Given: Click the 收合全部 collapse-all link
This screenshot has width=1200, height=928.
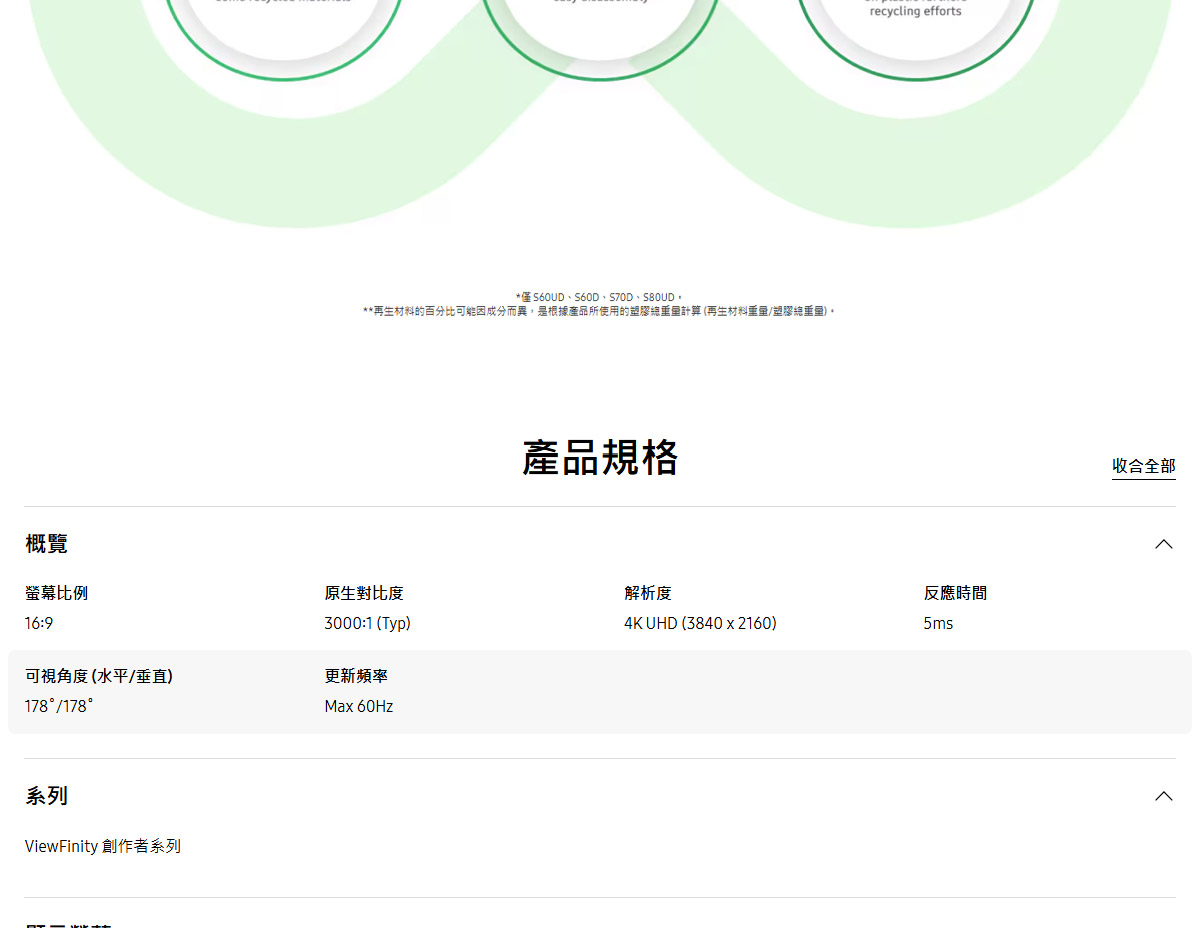Looking at the screenshot, I should (1143, 466).
